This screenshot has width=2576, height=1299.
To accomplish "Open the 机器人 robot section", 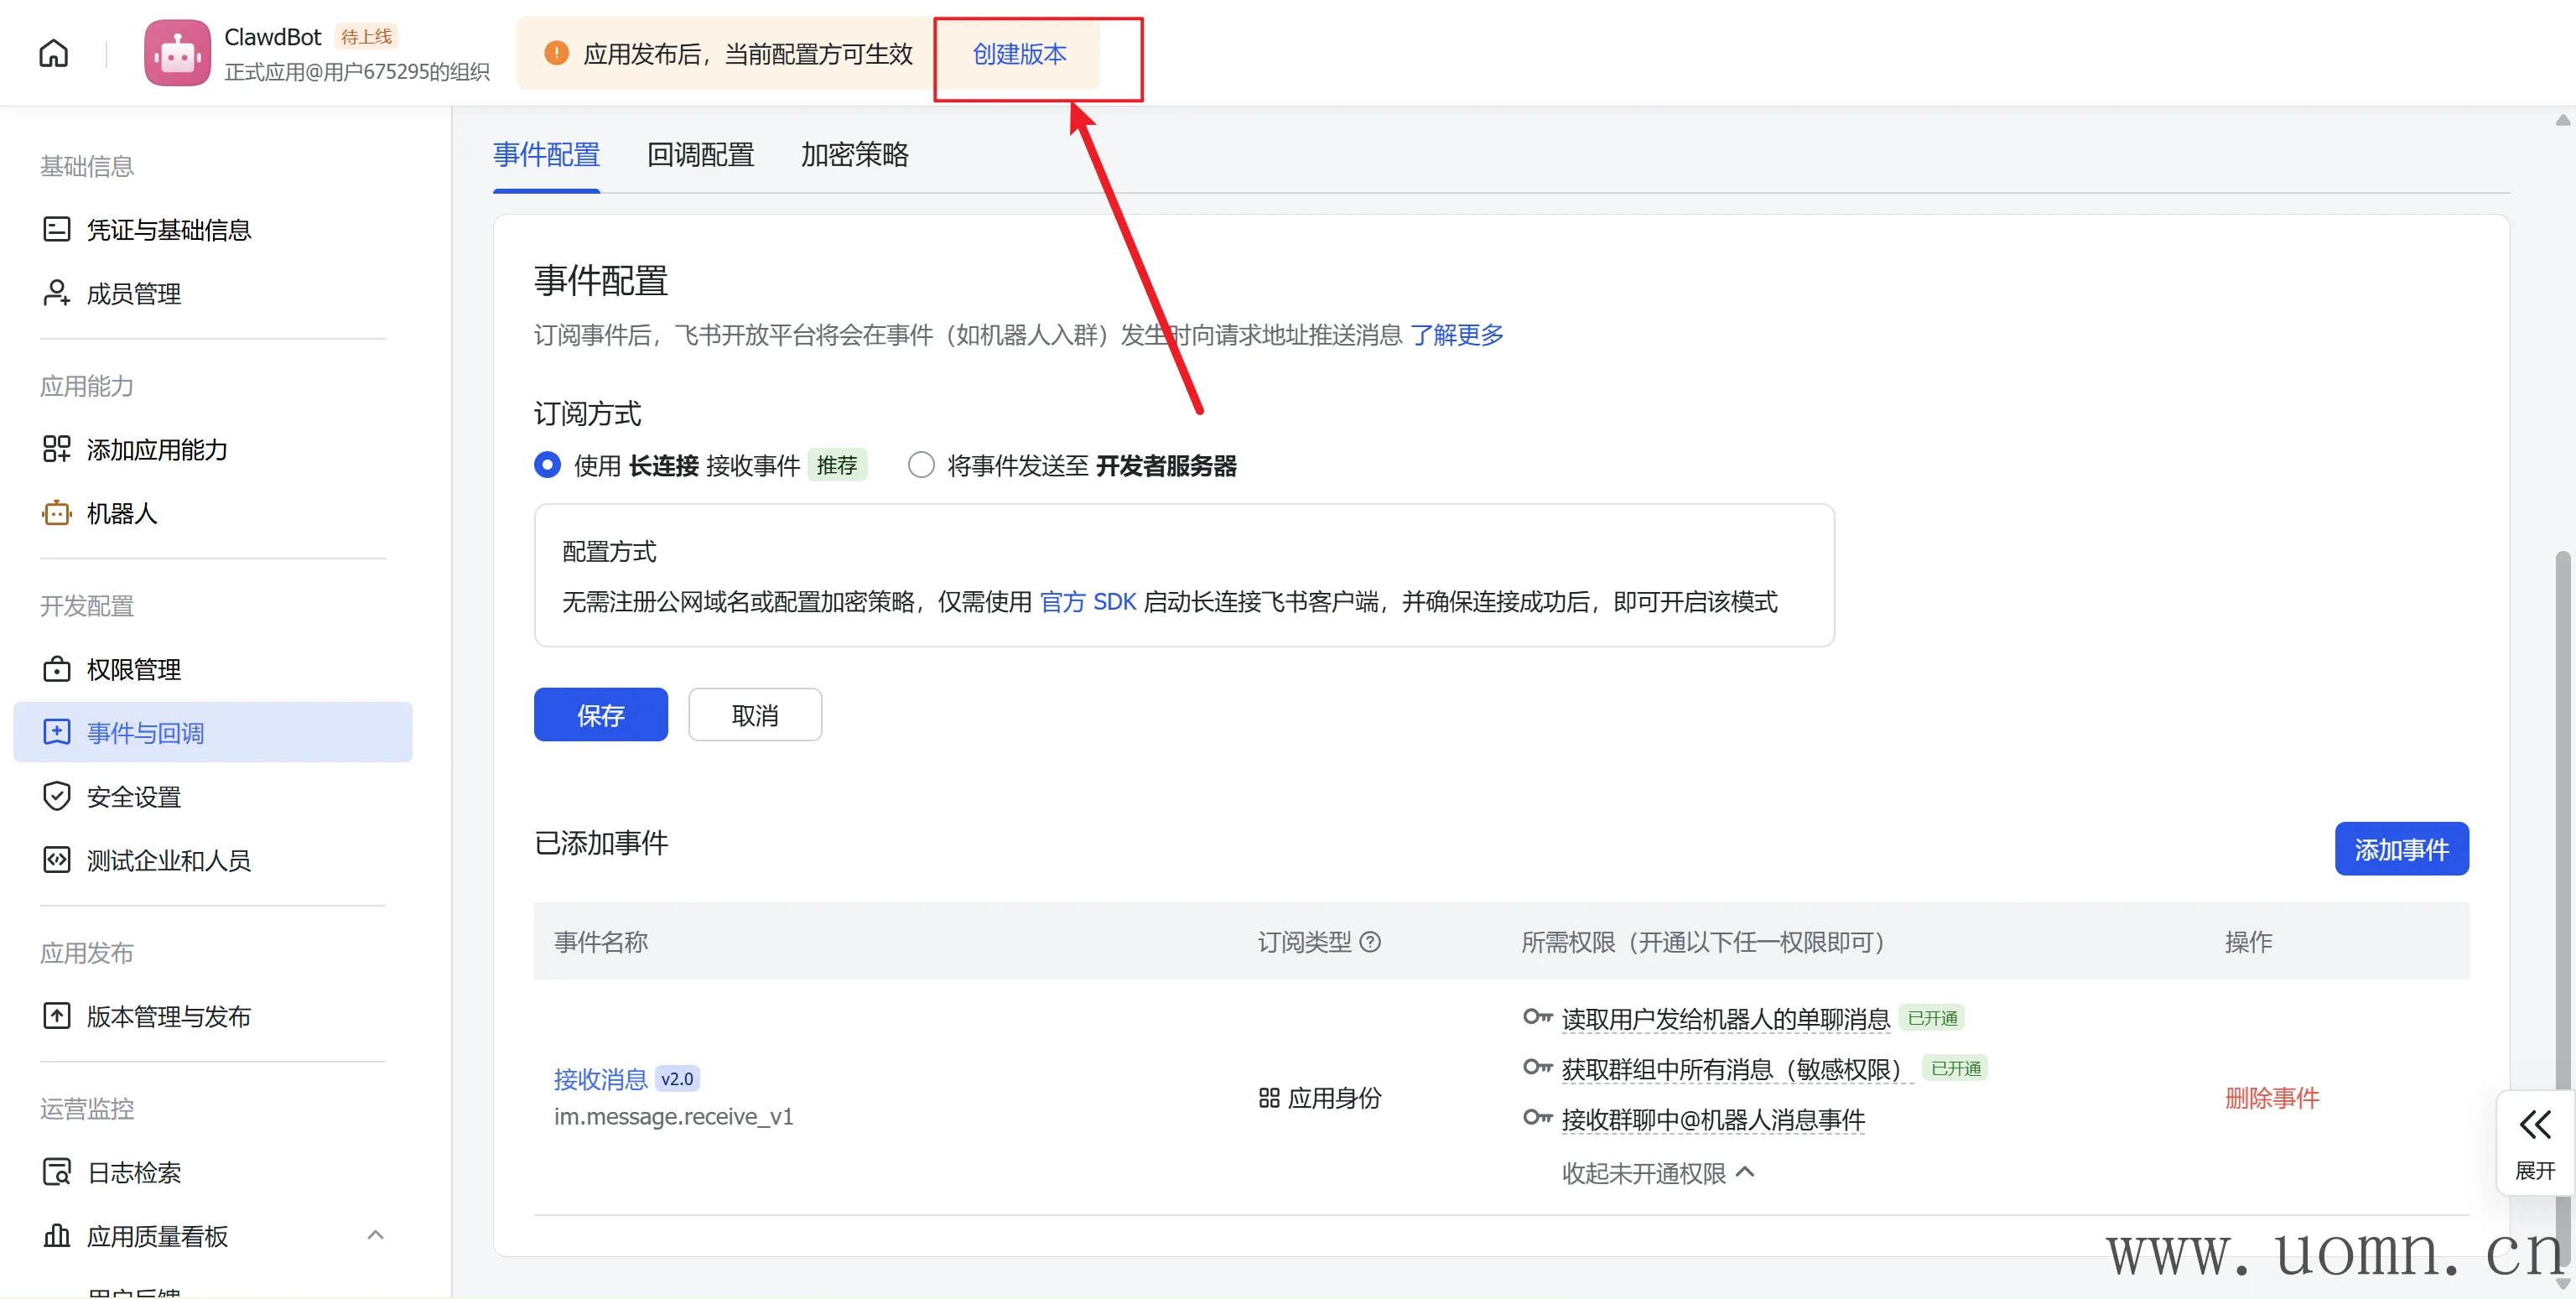I will (121, 514).
